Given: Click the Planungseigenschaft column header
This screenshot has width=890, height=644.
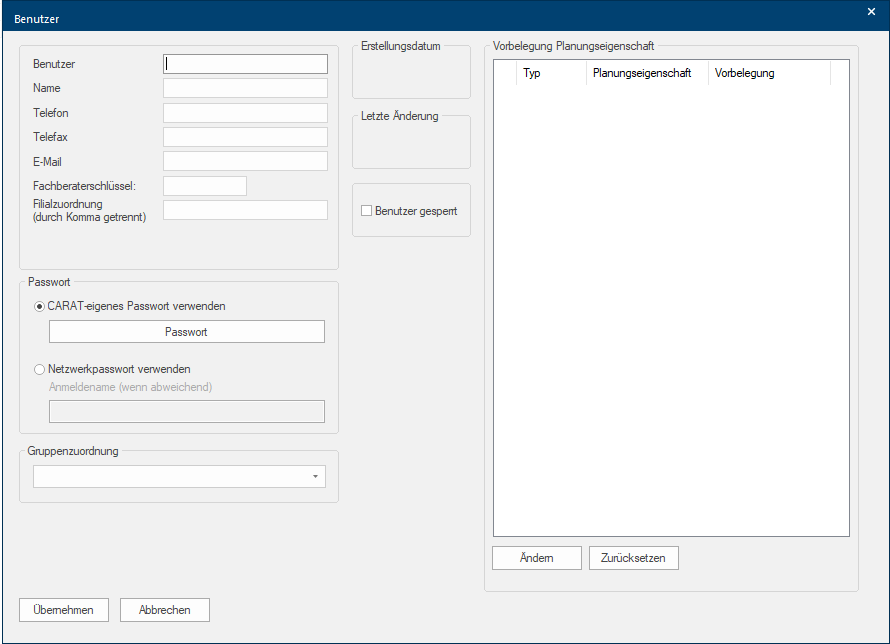Looking at the screenshot, I should (x=646, y=73).
